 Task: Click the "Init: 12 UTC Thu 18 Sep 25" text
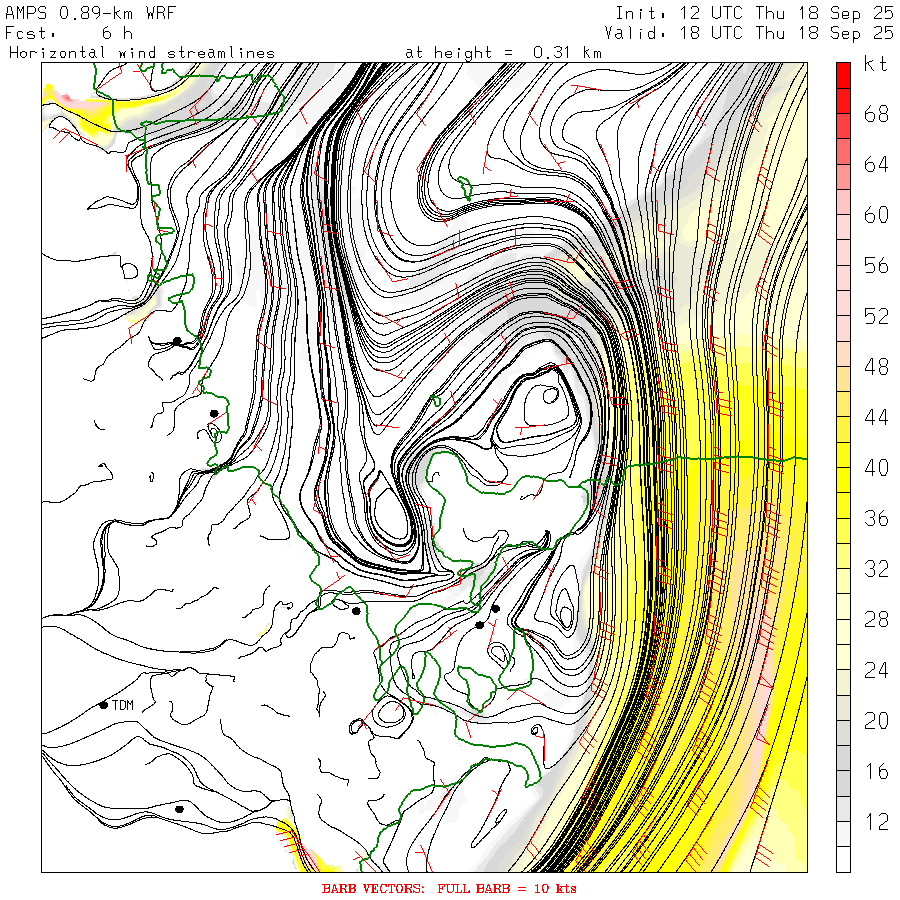(x=755, y=13)
